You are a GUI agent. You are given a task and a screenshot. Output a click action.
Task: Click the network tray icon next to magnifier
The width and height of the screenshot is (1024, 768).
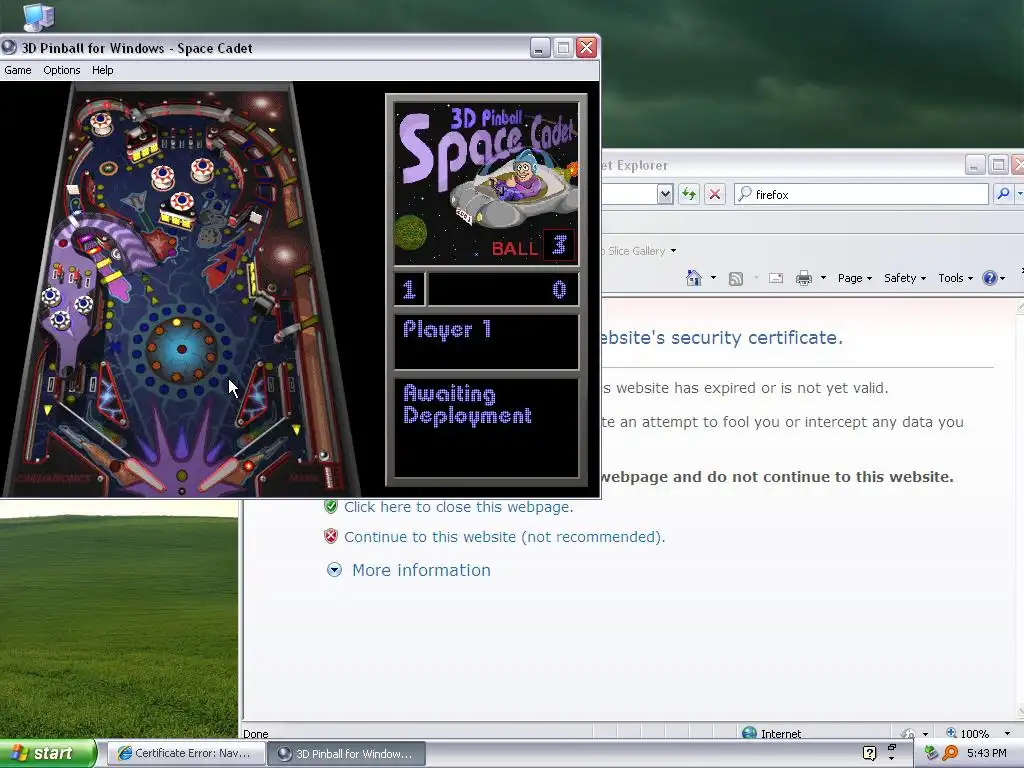click(x=931, y=753)
